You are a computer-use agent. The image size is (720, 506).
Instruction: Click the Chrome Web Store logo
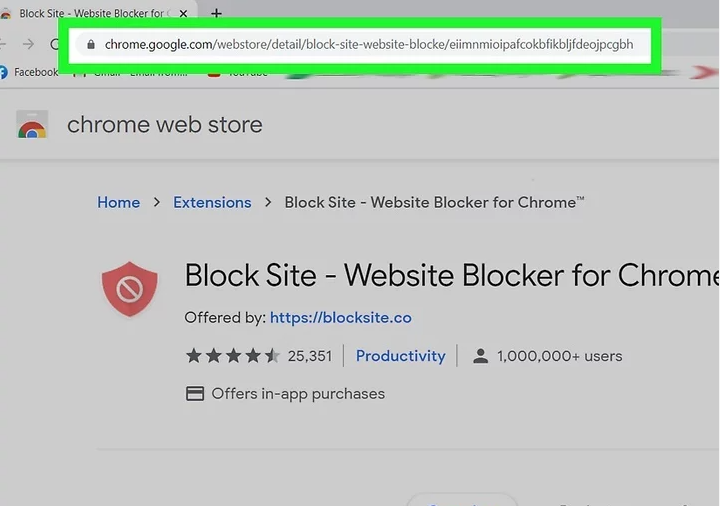point(32,126)
